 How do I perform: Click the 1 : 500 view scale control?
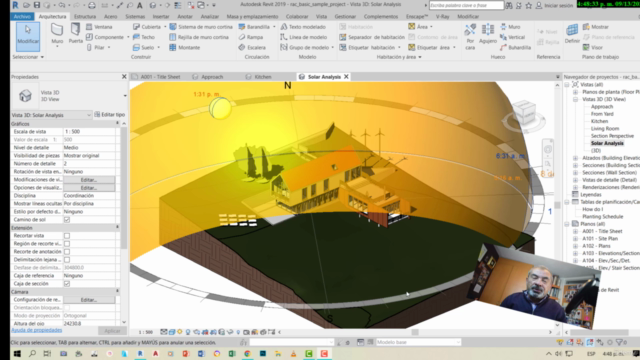pos(145,332)
